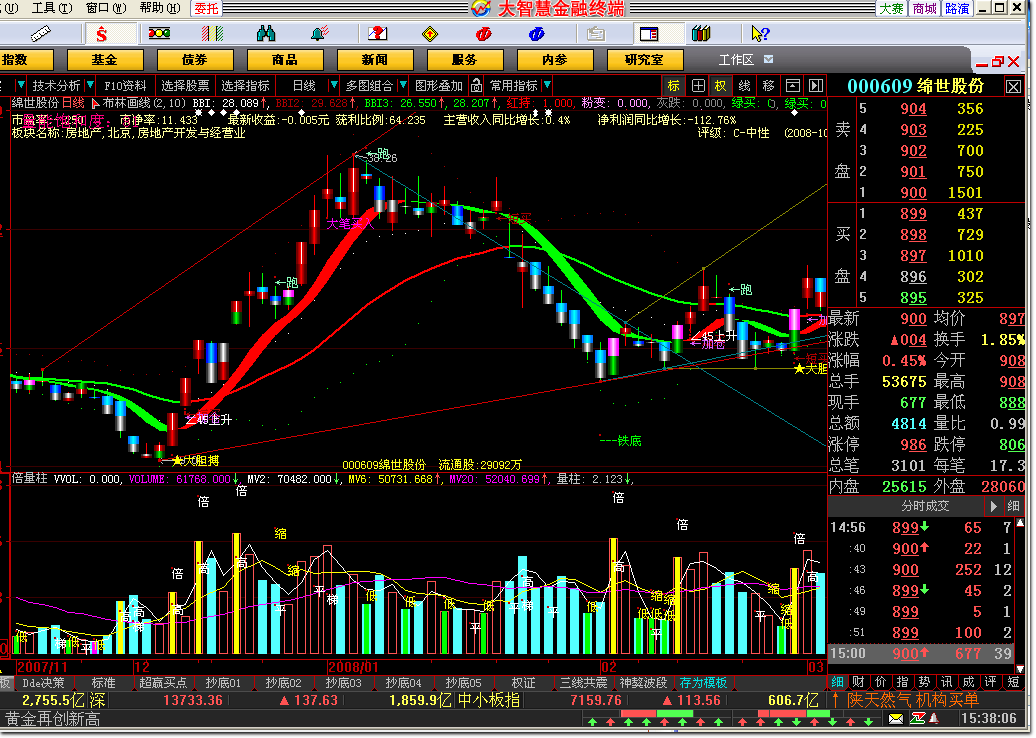Screen dimensions: 1036x738
Task: Click the 研究室 yellow button
Action: coord(644,59)
